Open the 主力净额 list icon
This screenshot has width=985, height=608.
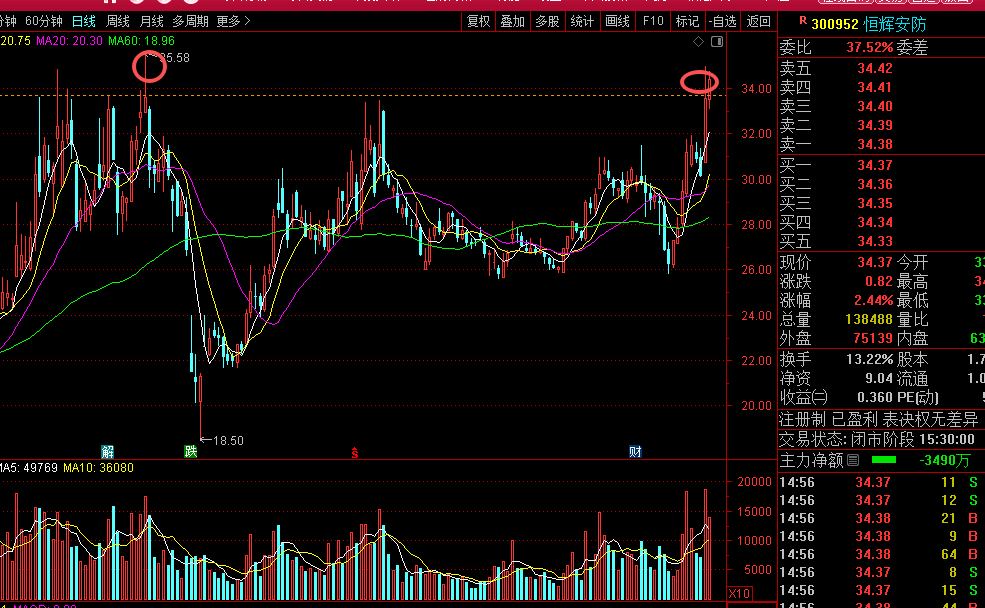(x=853, y=460)
